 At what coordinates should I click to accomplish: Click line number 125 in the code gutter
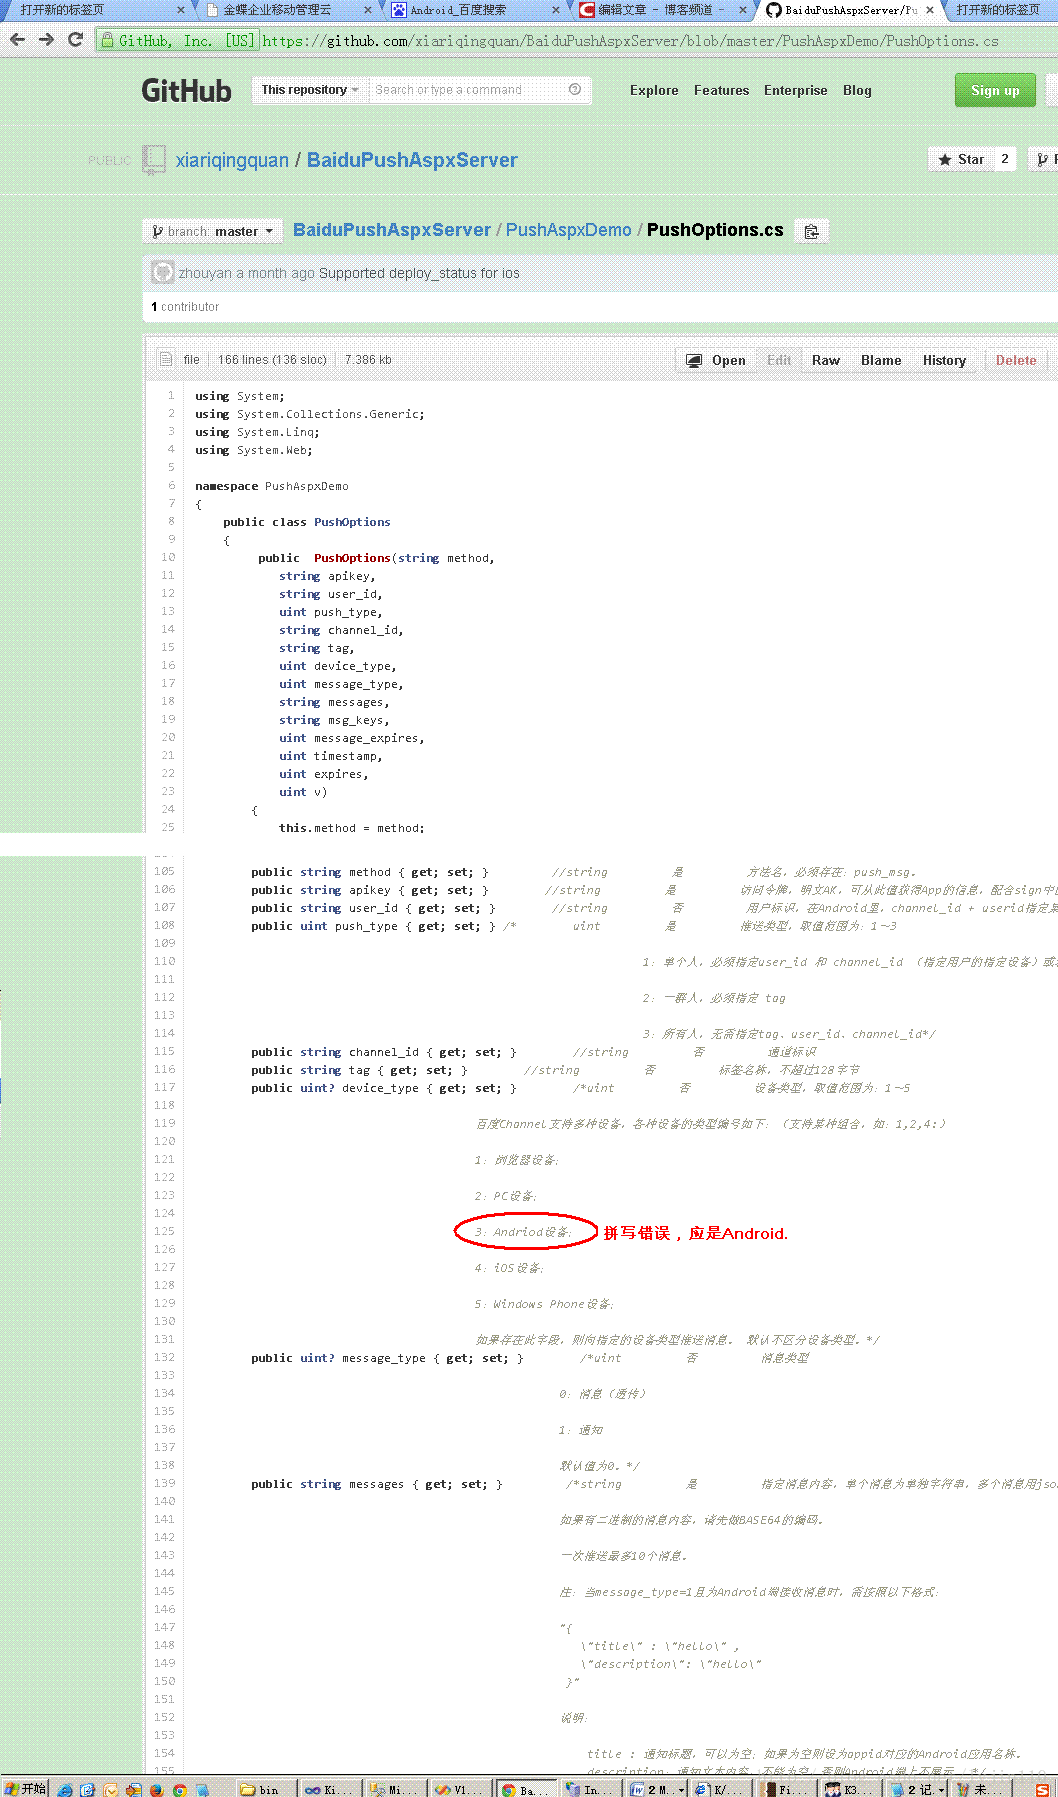click(x=164, y=1231)
